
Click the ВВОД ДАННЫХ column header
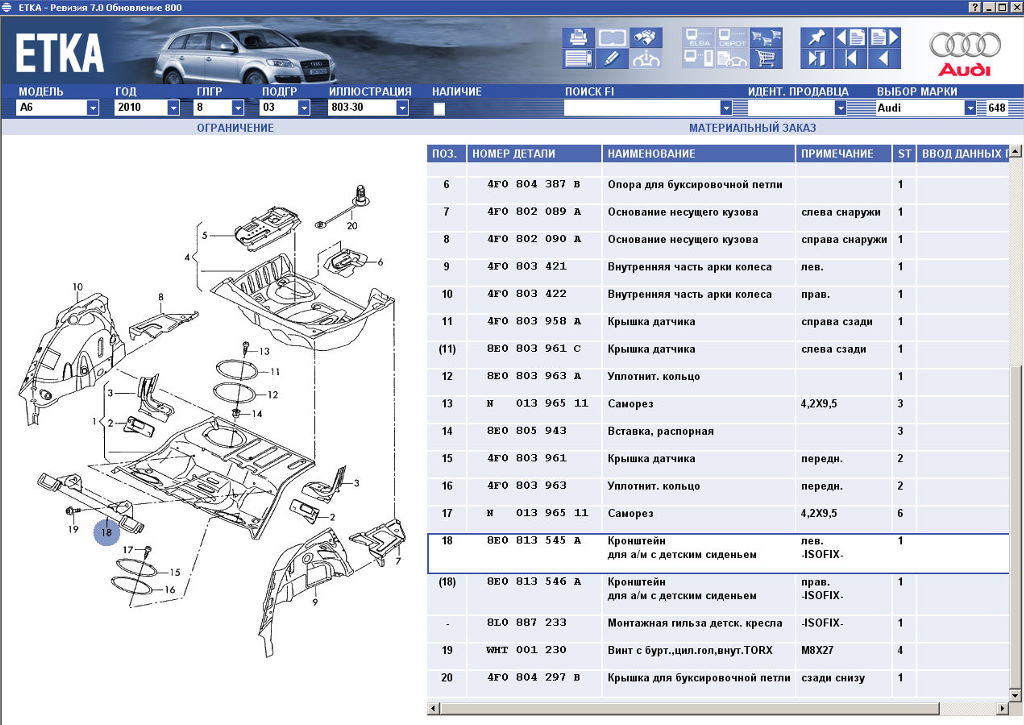click(x=963, y=153)
